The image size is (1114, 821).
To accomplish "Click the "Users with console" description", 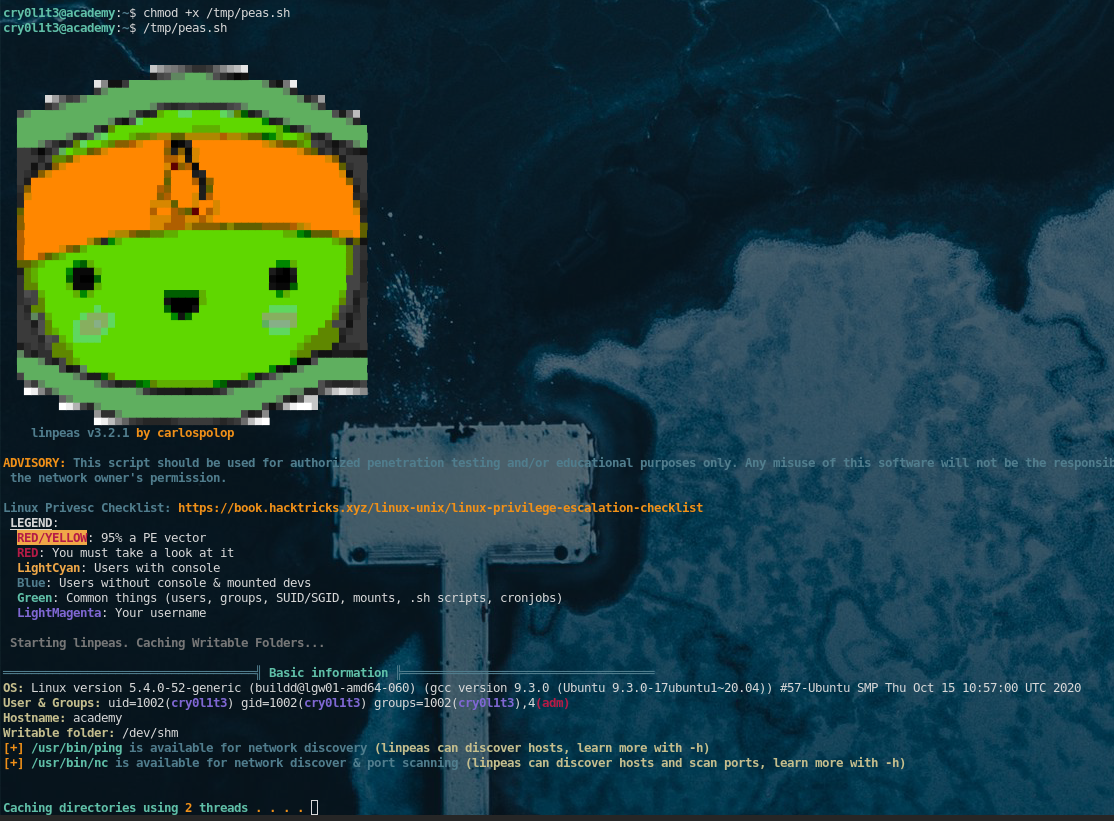I will point(157,567).
